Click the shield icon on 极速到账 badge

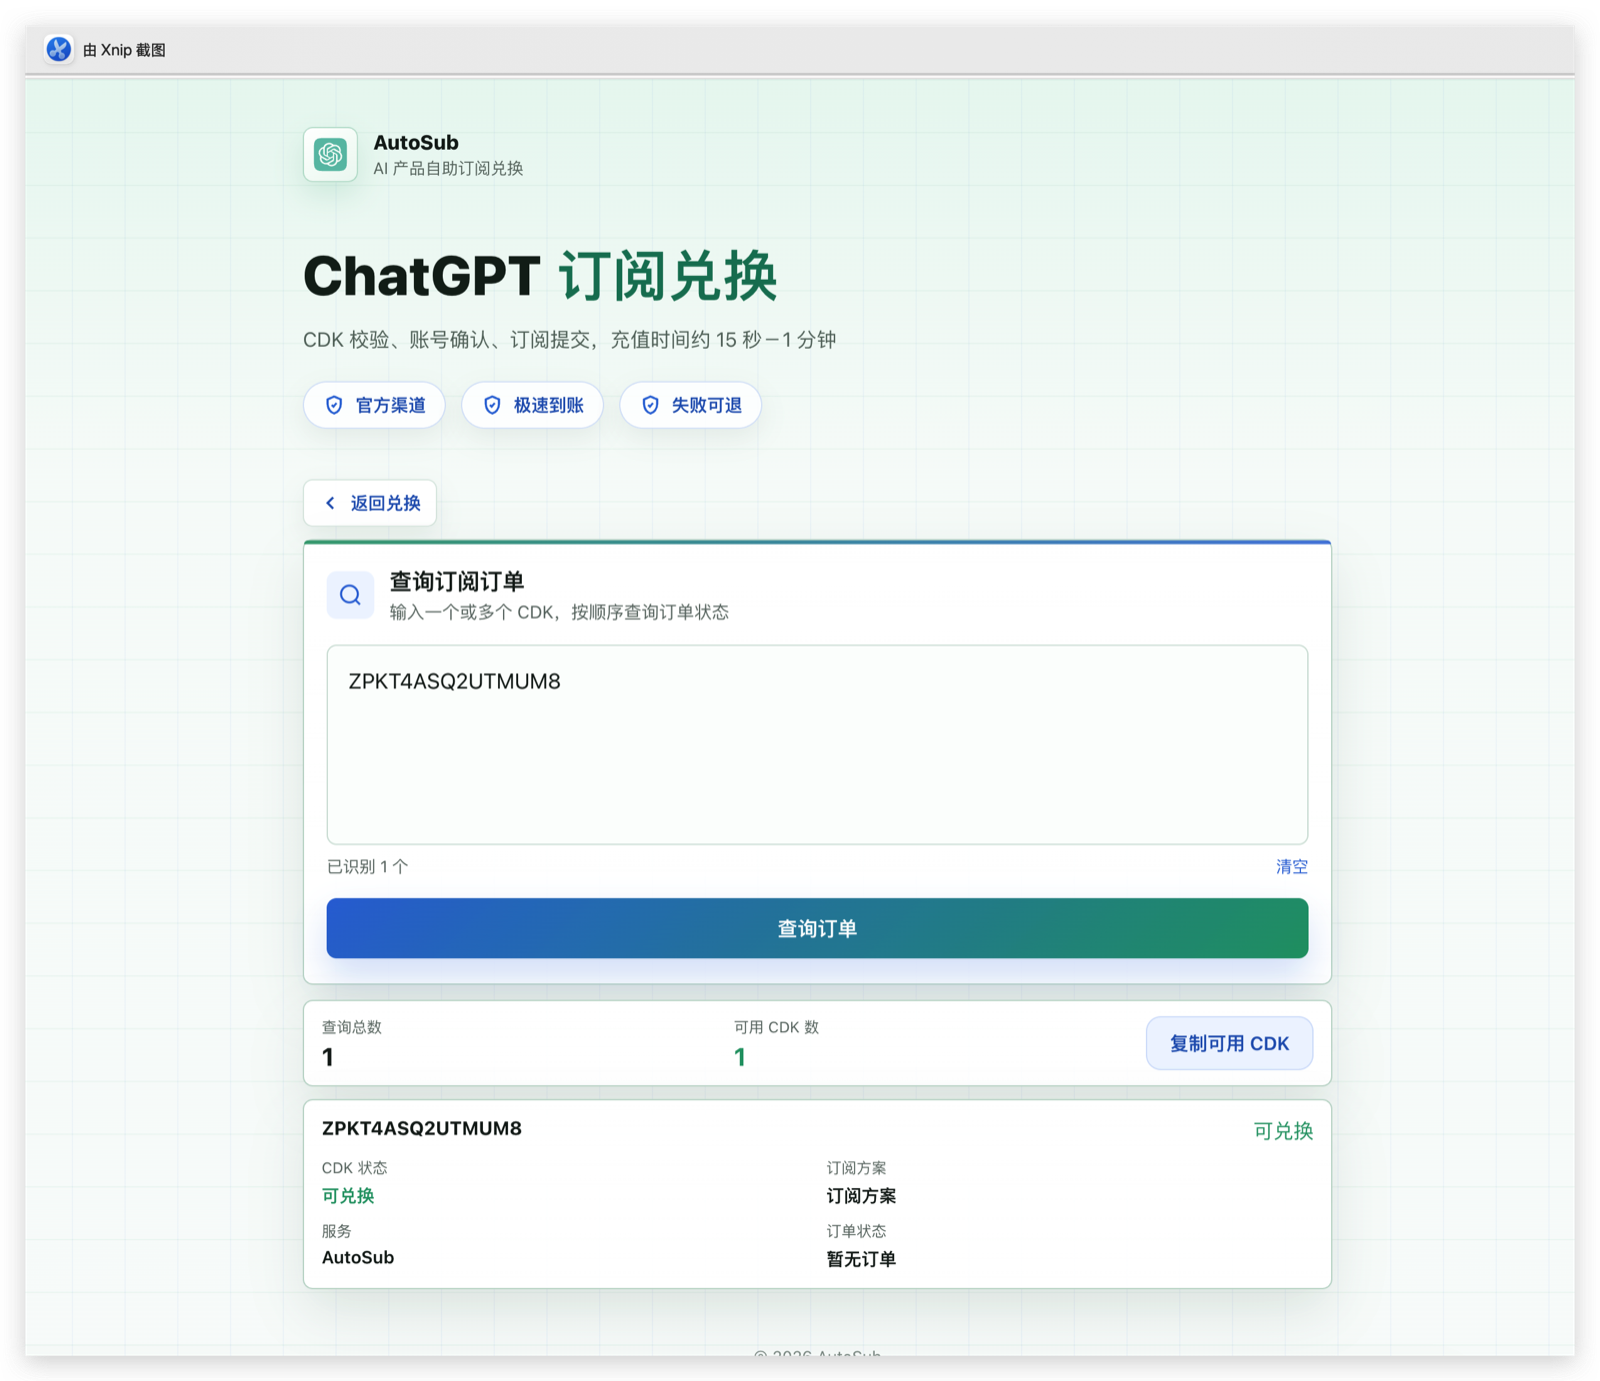(x=492, y=405)
